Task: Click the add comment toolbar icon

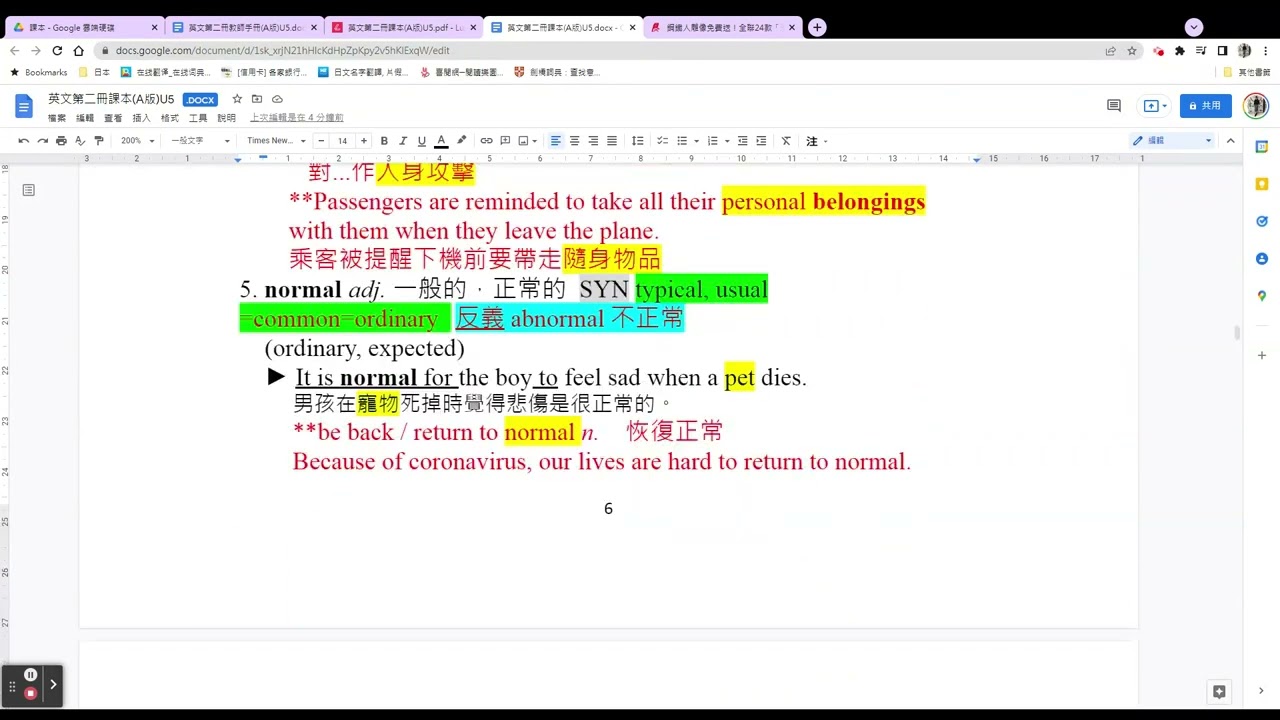Action: point(505,141)
